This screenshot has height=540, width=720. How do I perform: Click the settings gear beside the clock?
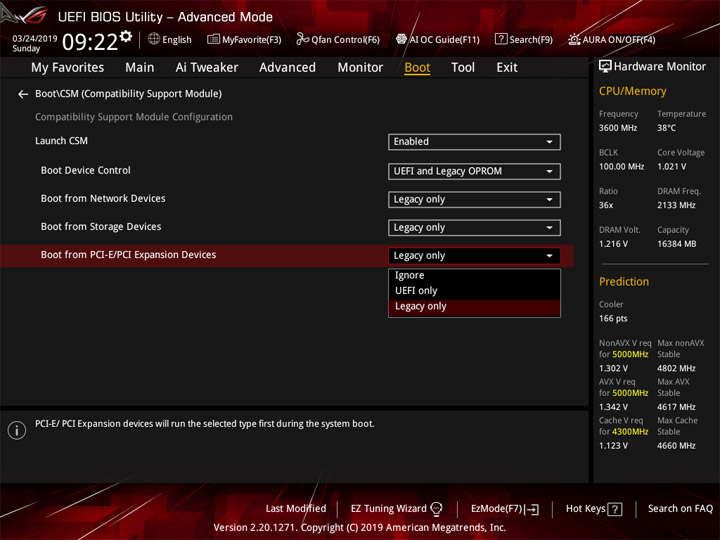(x=126, y=36)
